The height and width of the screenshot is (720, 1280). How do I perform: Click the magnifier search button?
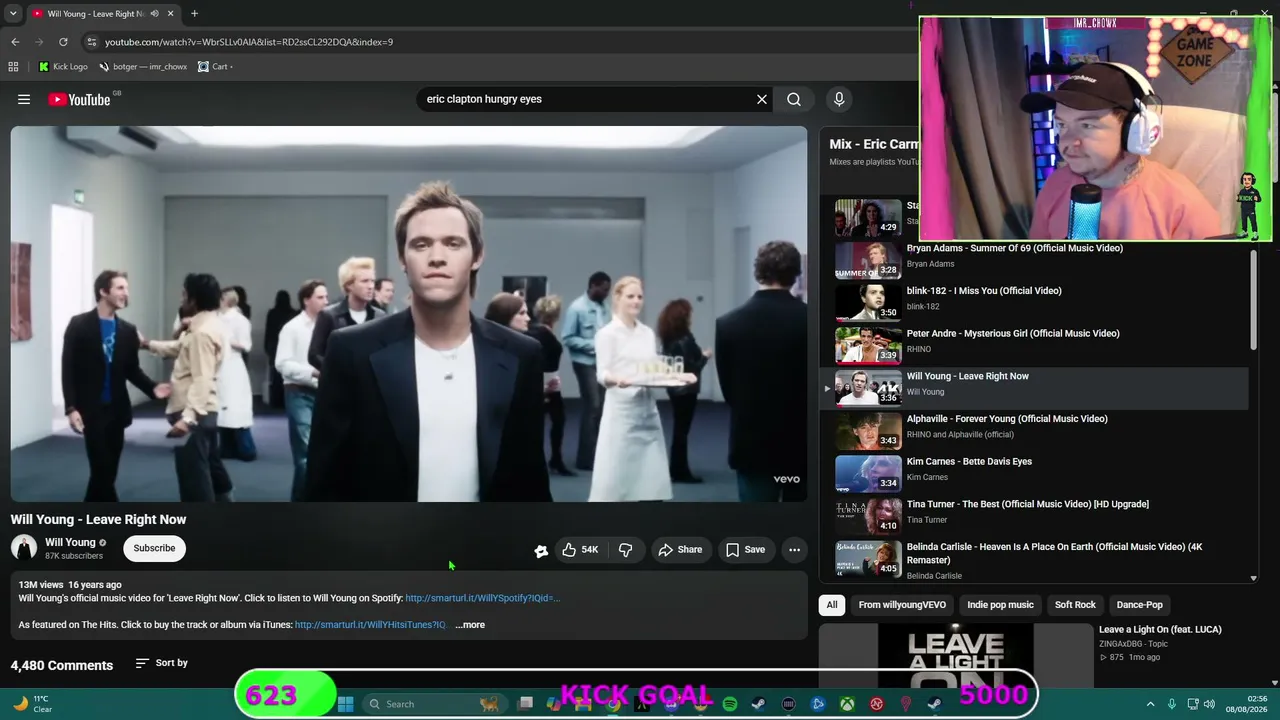[794, 99]
